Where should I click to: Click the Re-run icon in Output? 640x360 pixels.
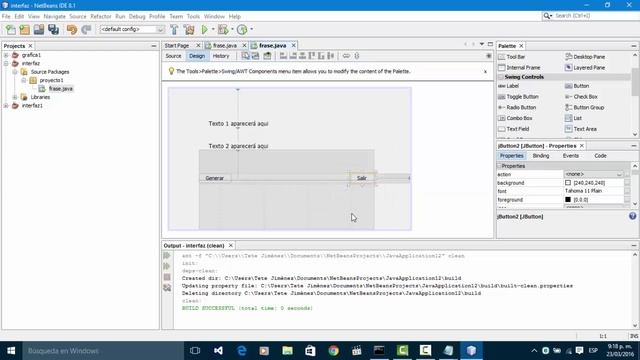[167, 256]
